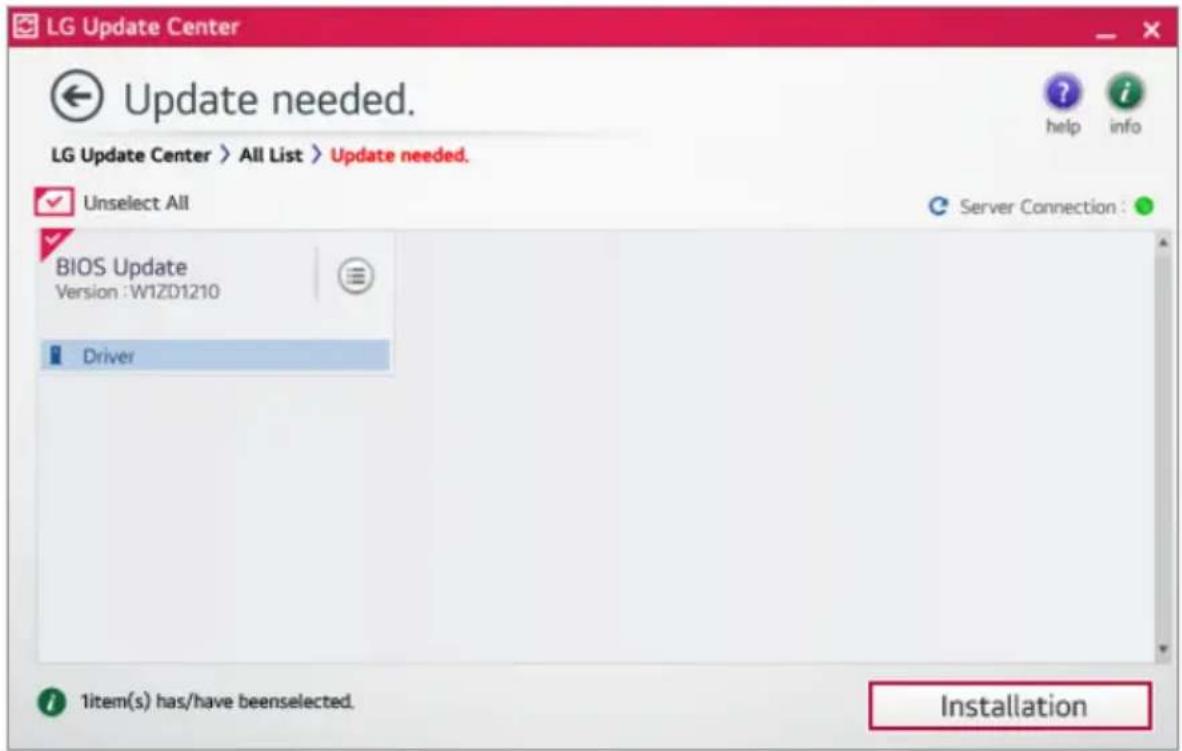
Task: Refresh the server connection
Action: [938, 206]
